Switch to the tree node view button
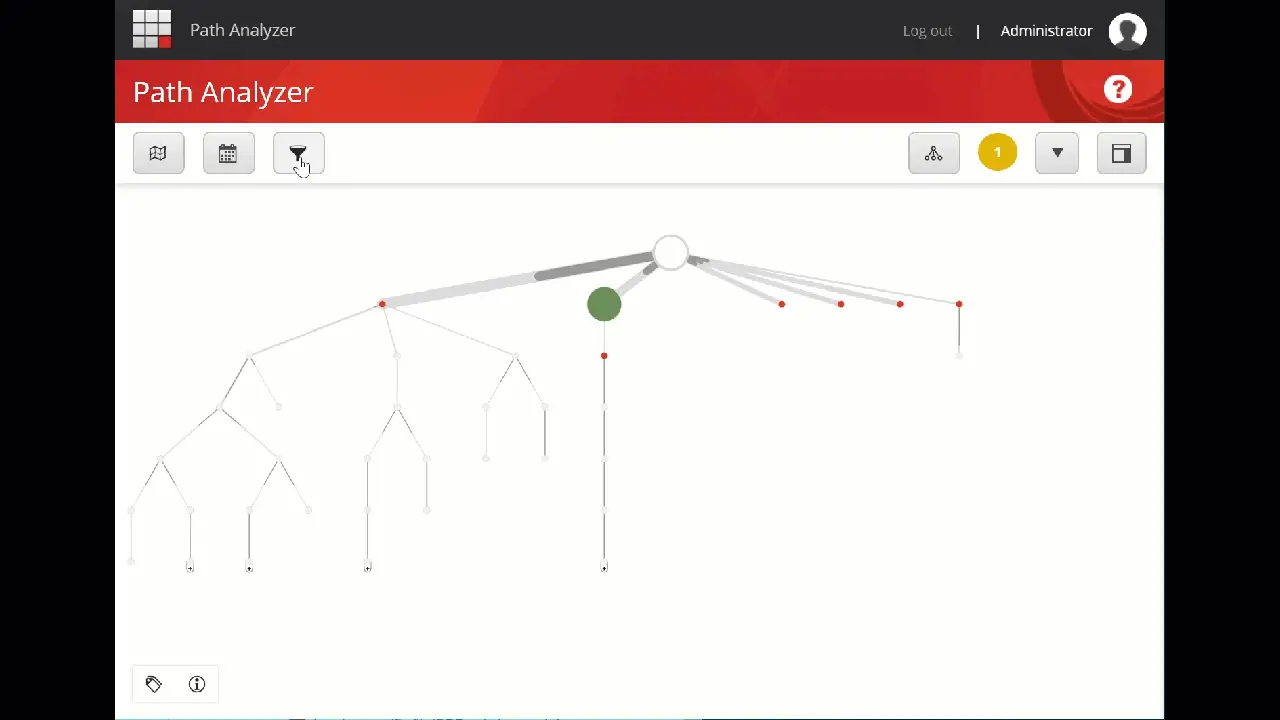The width and height of the screenshot is (1280, 720). pos(934,153)
